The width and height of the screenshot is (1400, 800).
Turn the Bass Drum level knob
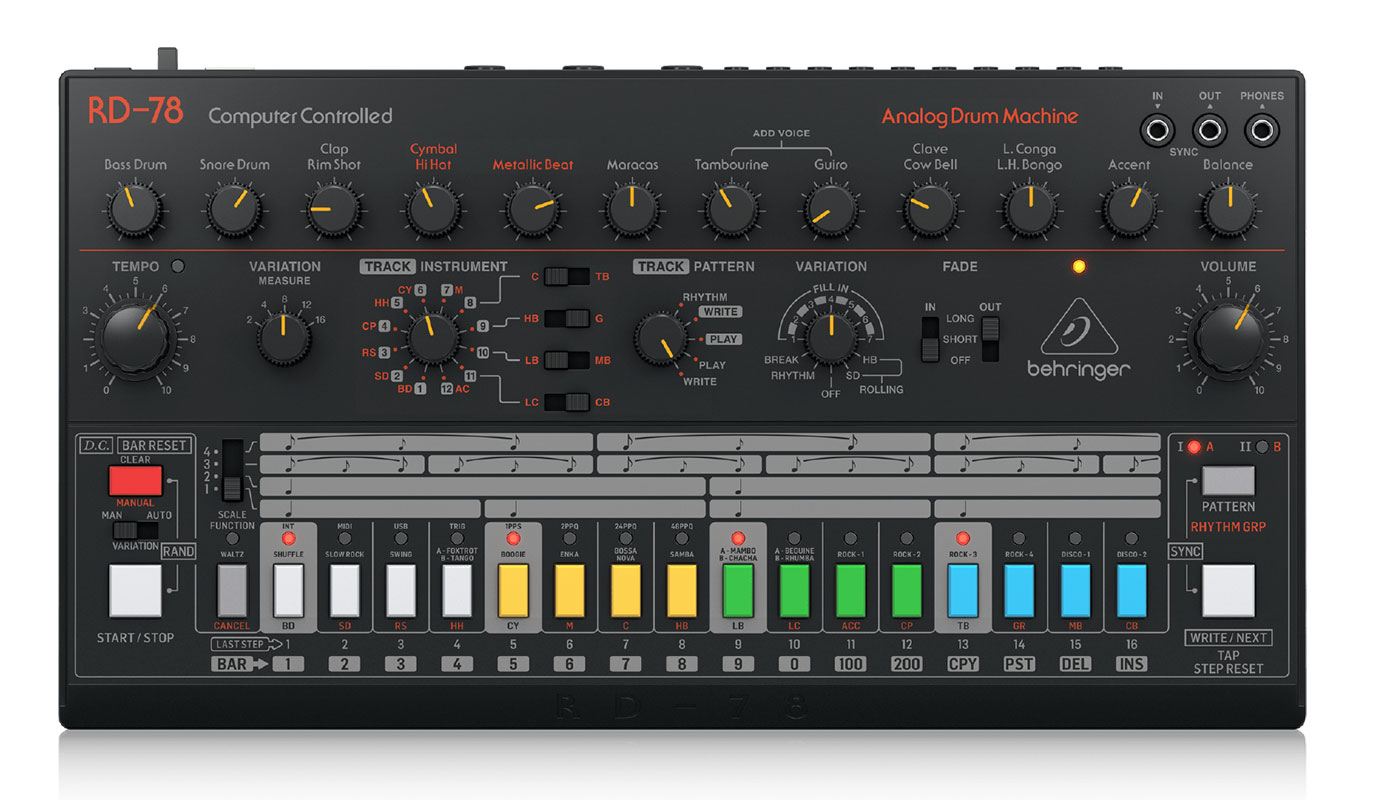[x=135, y=210]
